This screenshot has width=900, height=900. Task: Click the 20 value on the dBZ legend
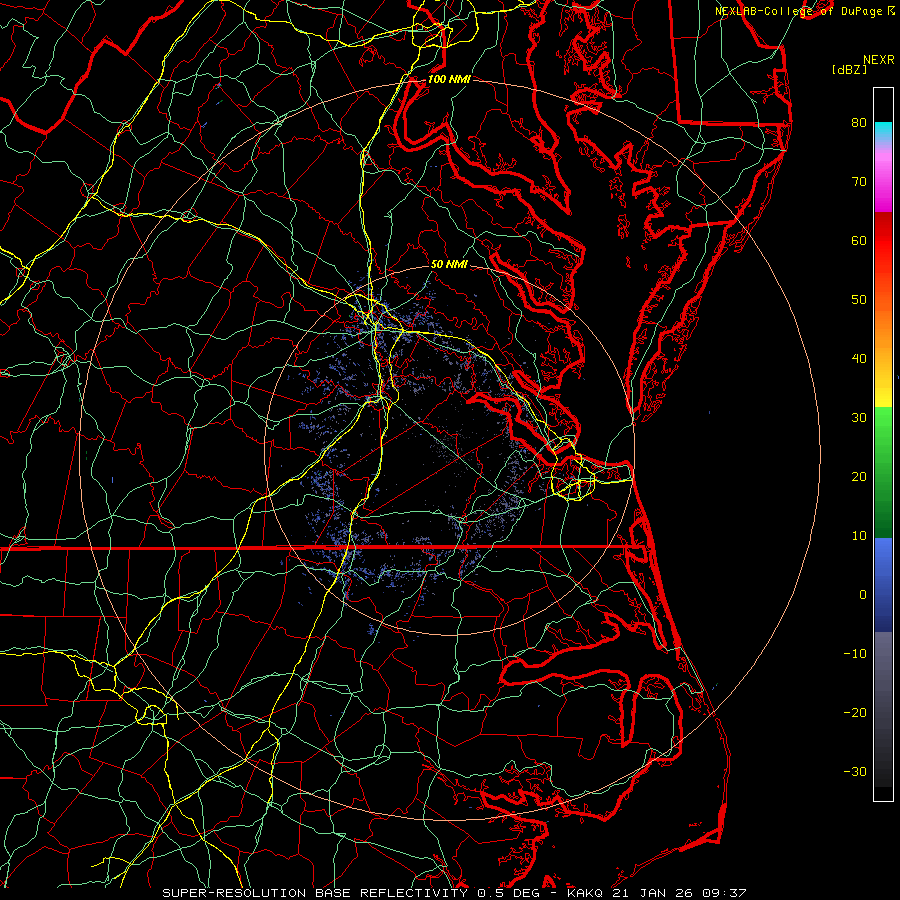click(859, 476)
